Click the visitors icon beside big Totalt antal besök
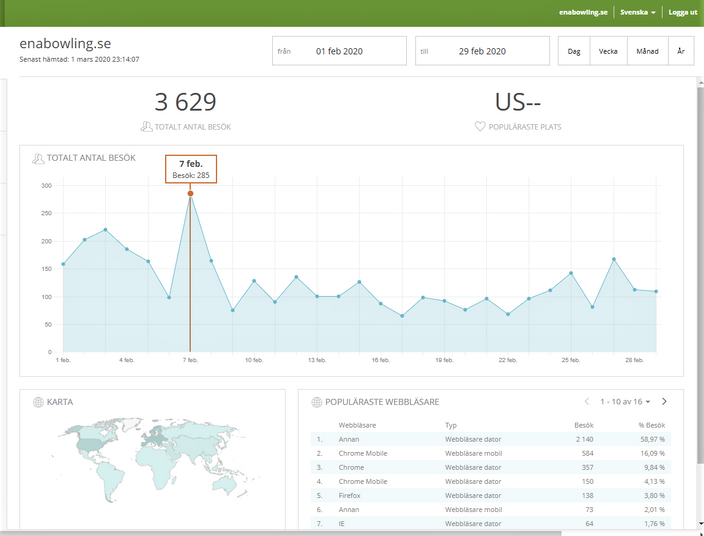This screenshot has width=704, height=536. (146, 127)
